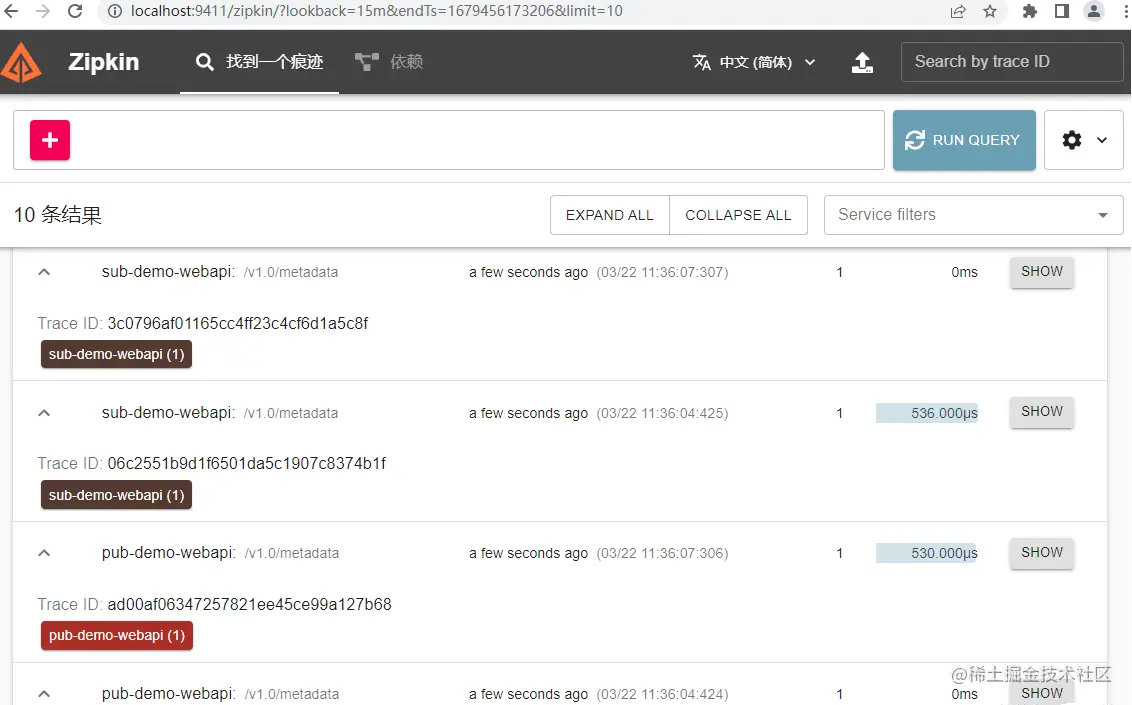
Task: Open the 找到一个痕迹 tab
Action: [x=259, y=62]
